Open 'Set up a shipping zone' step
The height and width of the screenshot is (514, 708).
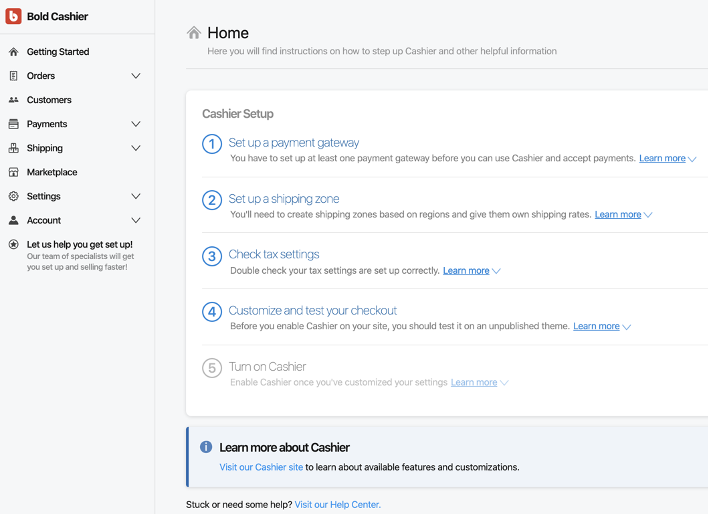point(284,199)
